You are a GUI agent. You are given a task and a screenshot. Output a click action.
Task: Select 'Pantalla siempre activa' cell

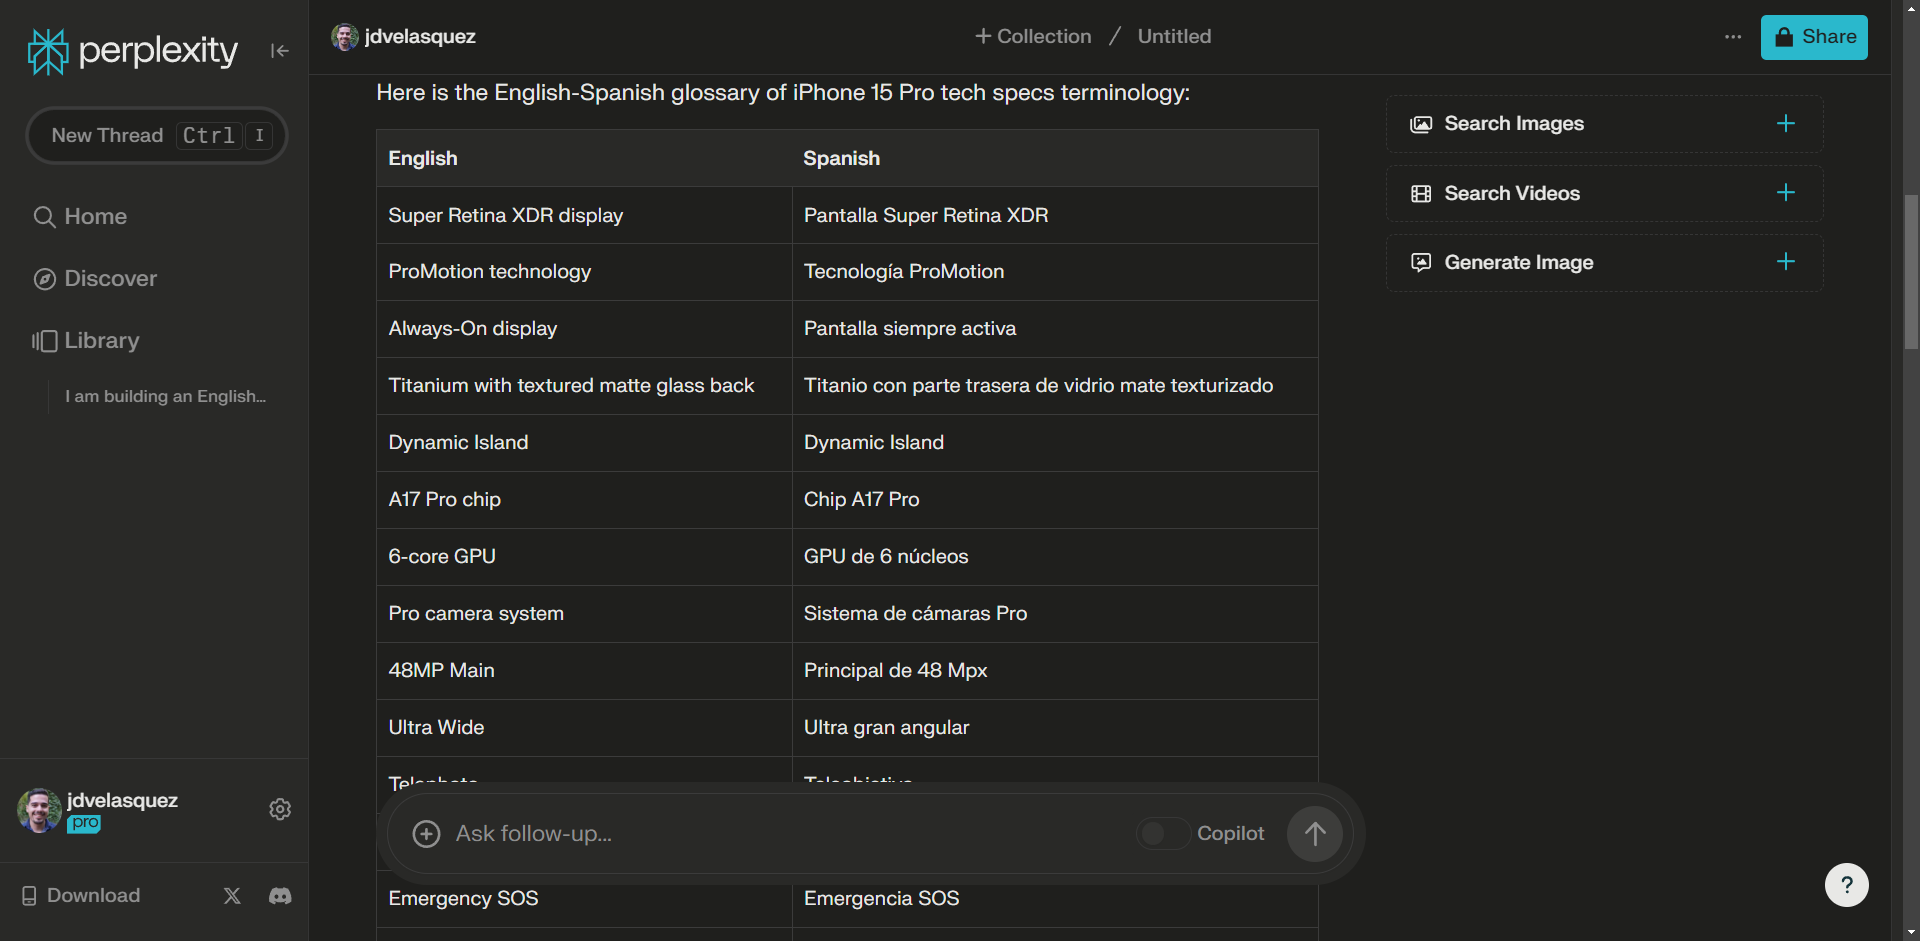(x=1055, y=329)
